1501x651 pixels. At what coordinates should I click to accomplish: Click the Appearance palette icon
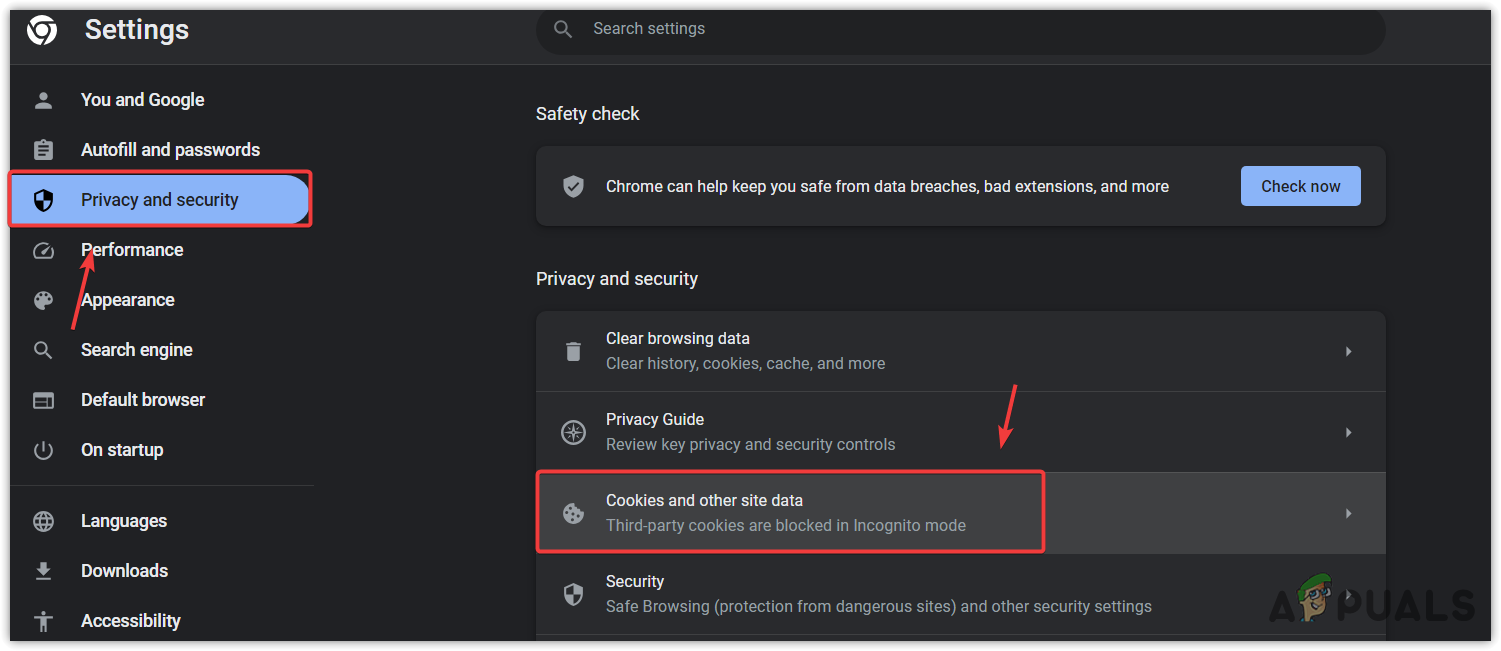tap(43, 300)
